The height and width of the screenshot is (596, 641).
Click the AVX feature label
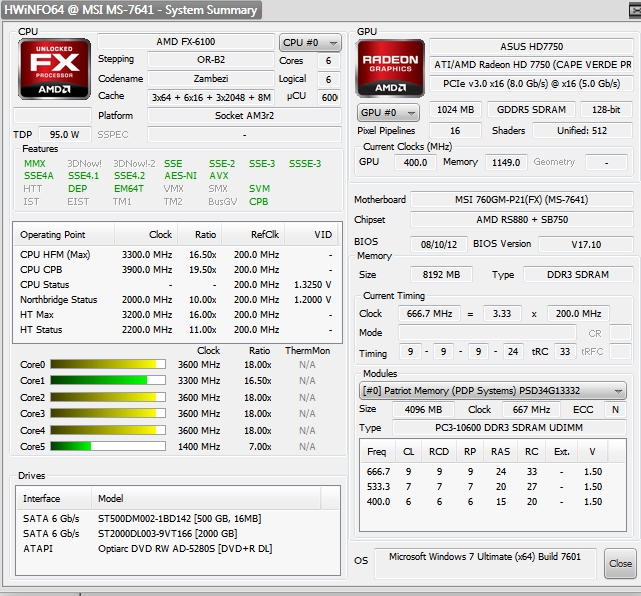click(219, 176)
